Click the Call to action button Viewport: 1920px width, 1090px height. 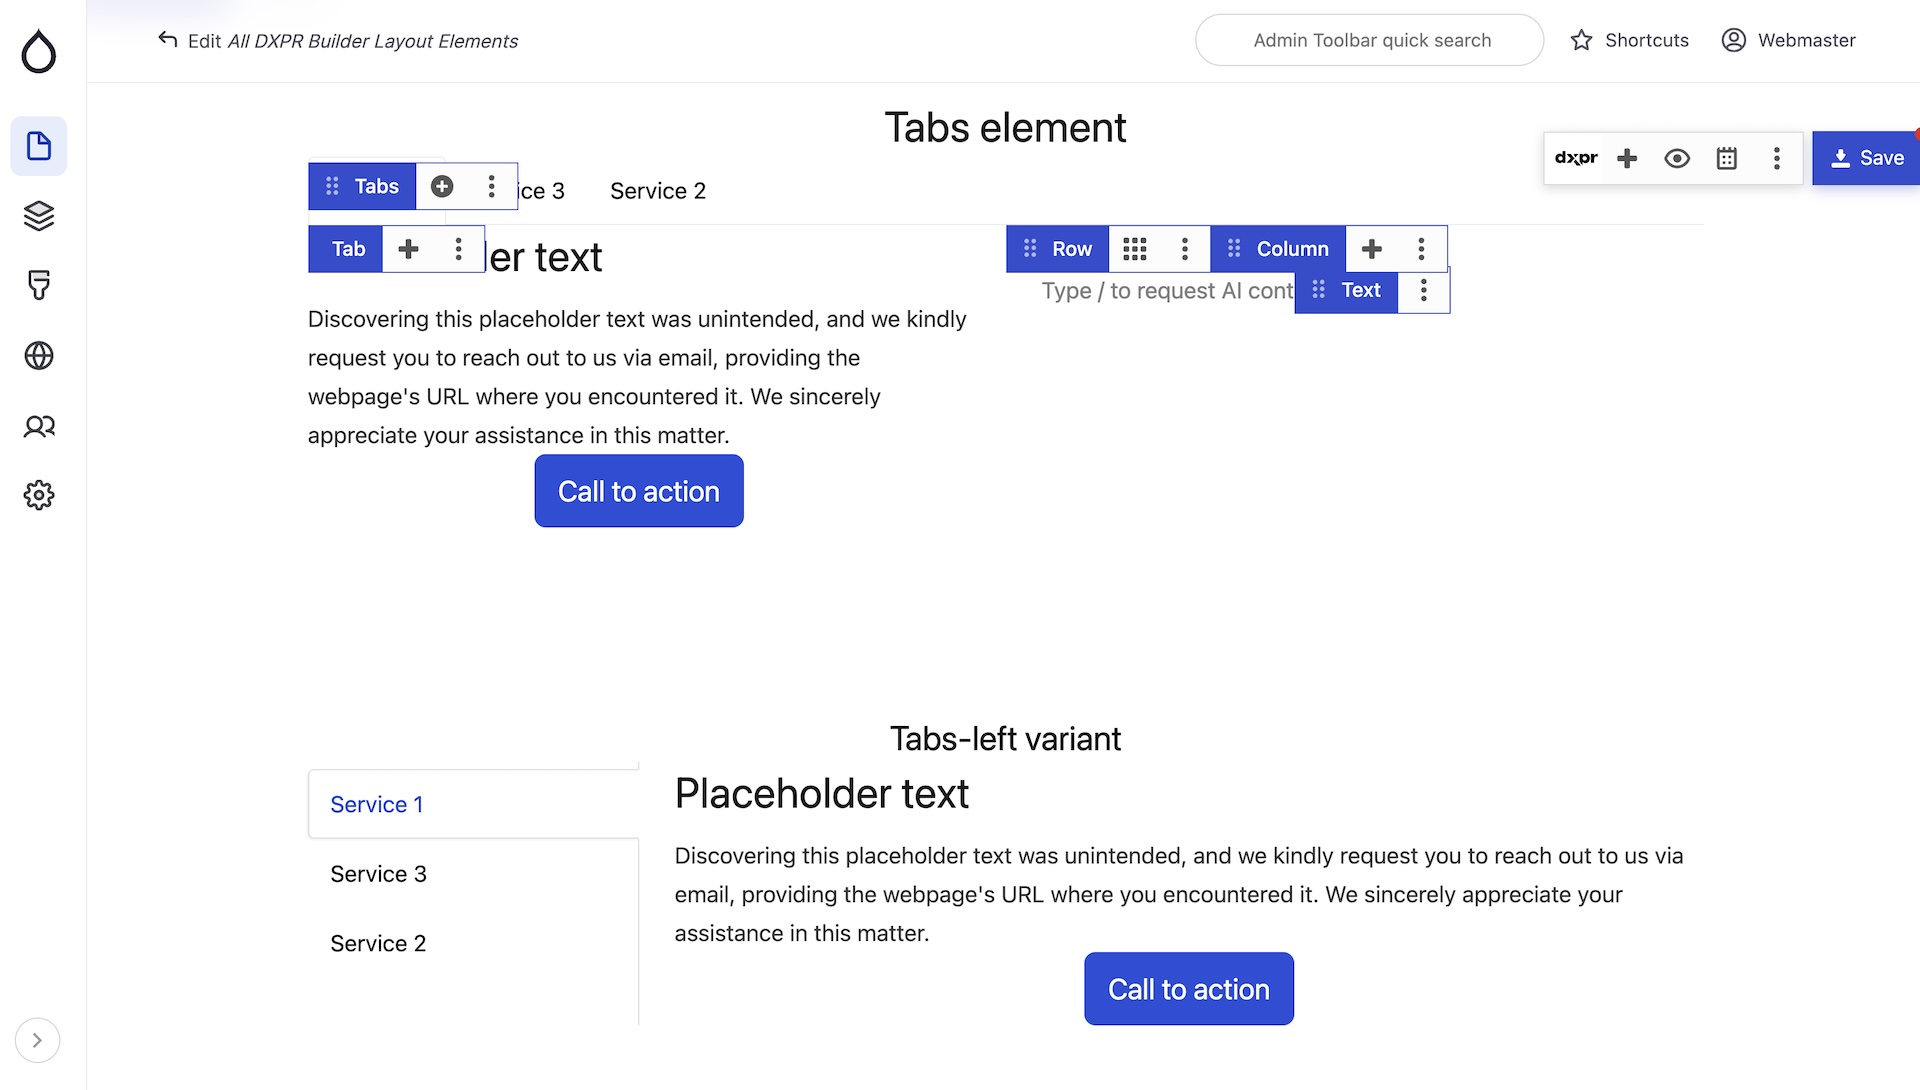pyautogui.click(x=638, y=491)
